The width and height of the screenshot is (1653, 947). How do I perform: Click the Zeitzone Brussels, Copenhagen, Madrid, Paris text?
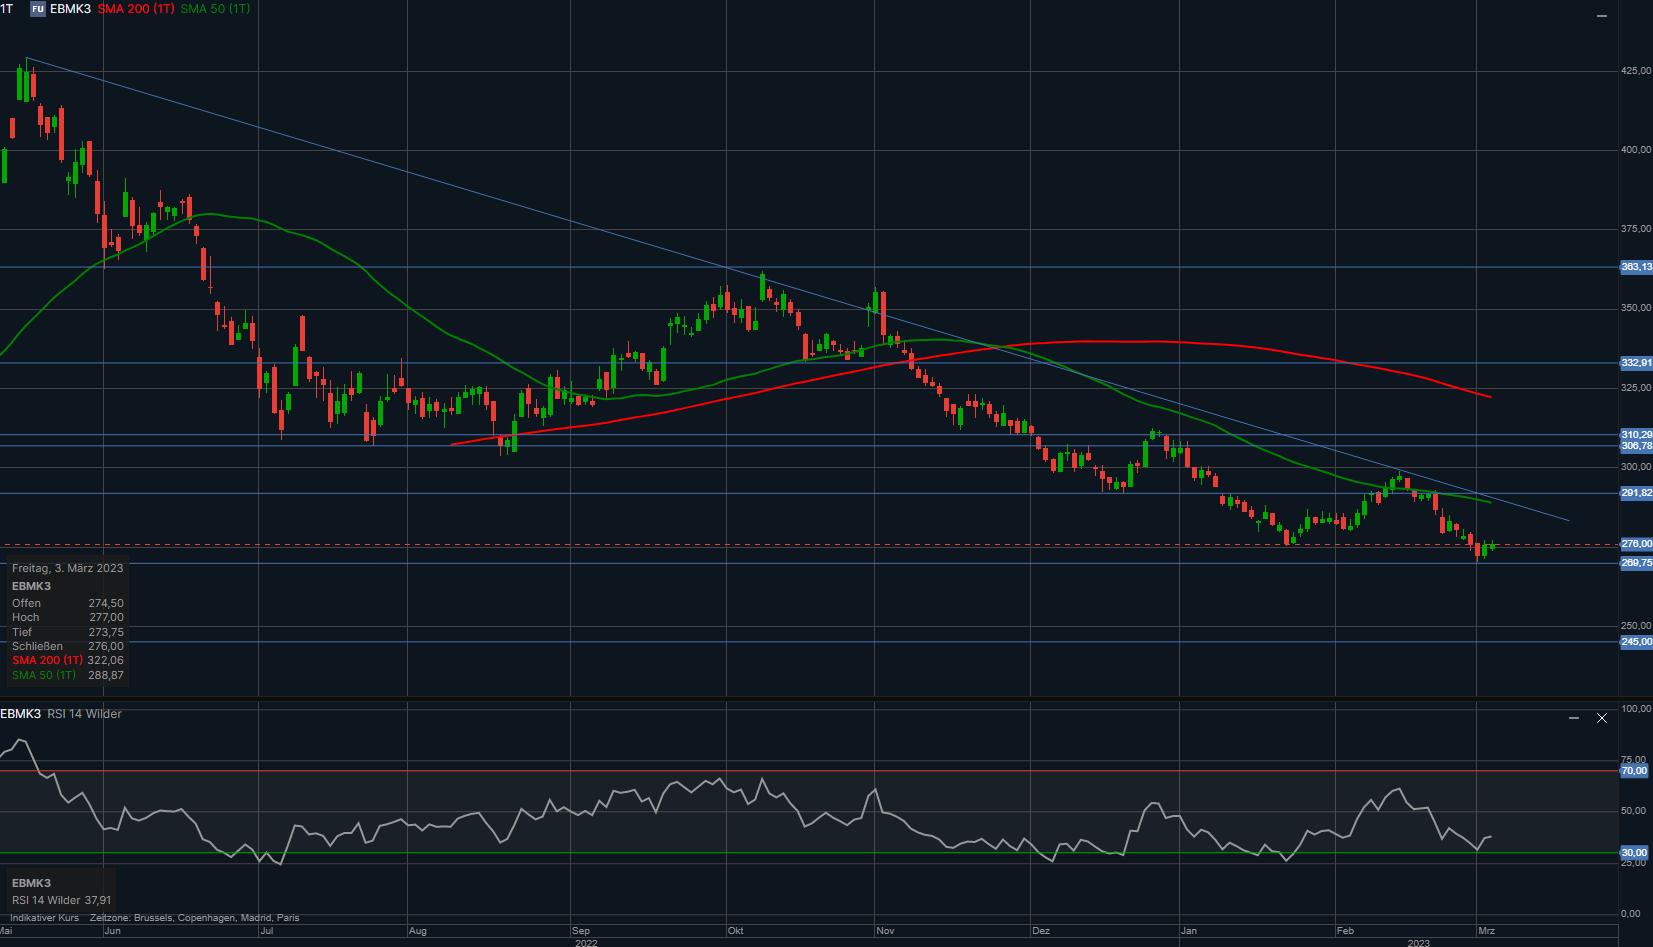[194, 918]
